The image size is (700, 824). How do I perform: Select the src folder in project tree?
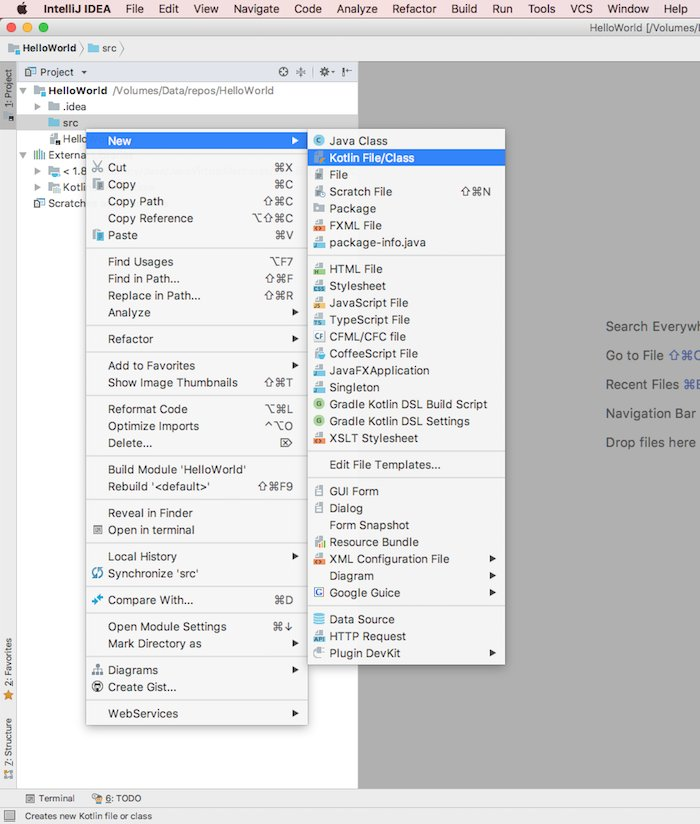point(187,122)
